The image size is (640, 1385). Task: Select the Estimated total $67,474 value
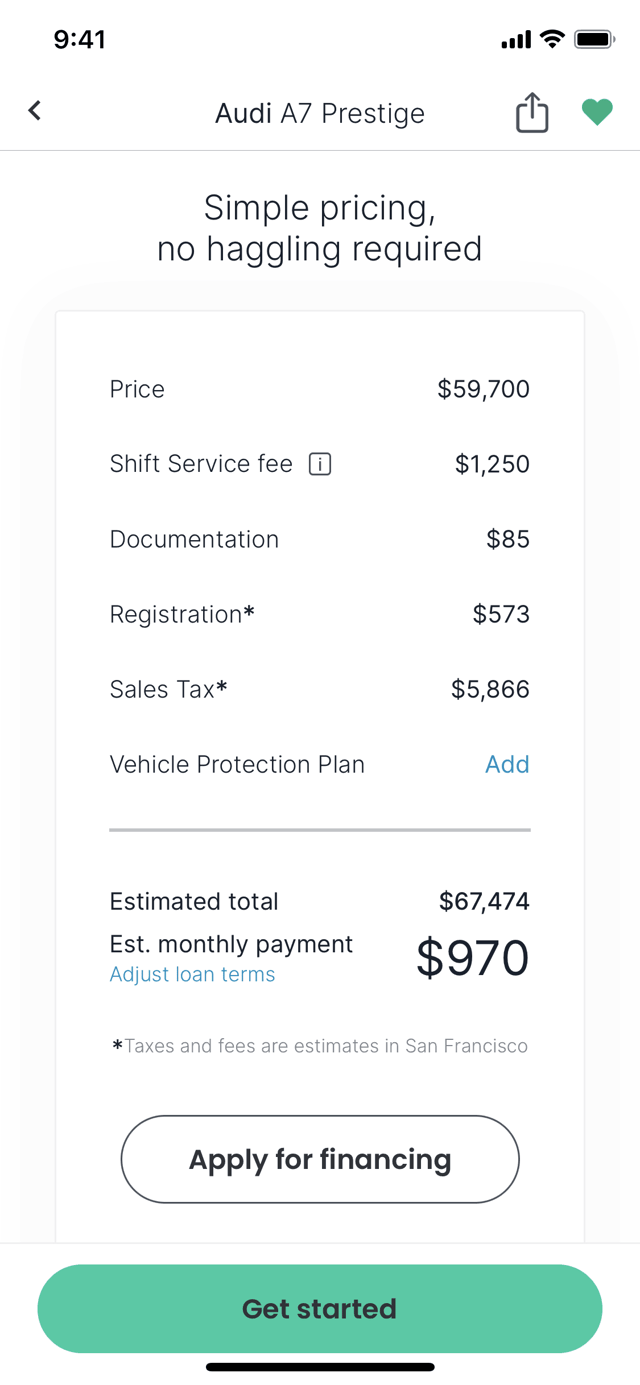click(484, 901)
